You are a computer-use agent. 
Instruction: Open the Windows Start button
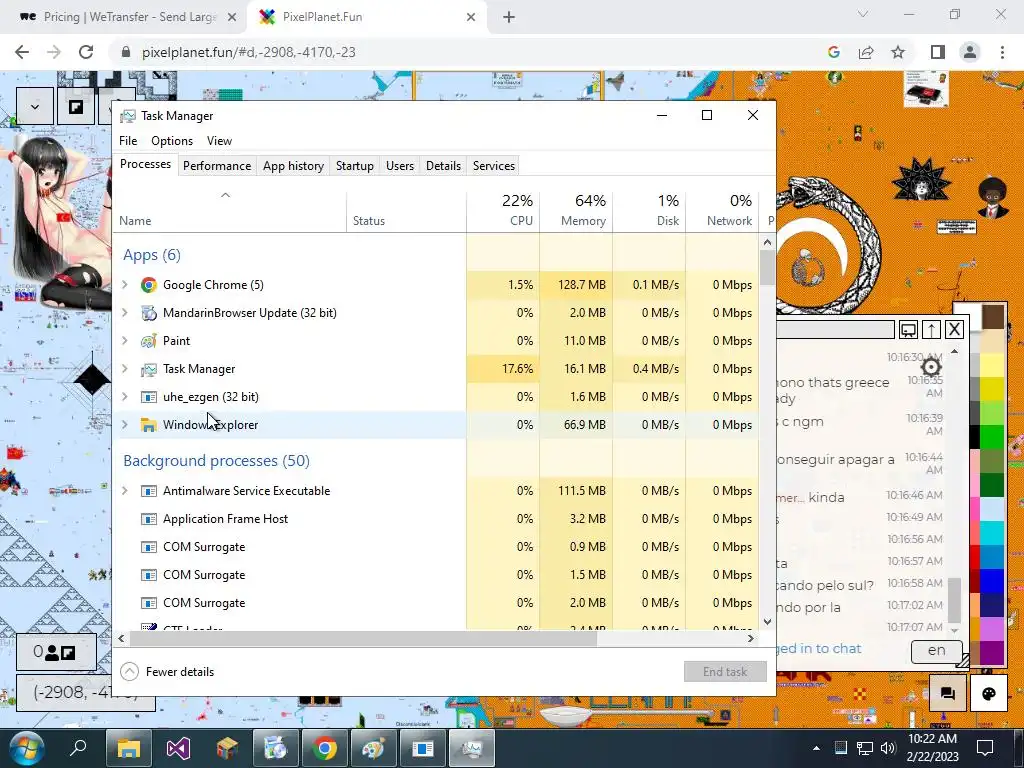pyautogui.click(x=26, y=748)
